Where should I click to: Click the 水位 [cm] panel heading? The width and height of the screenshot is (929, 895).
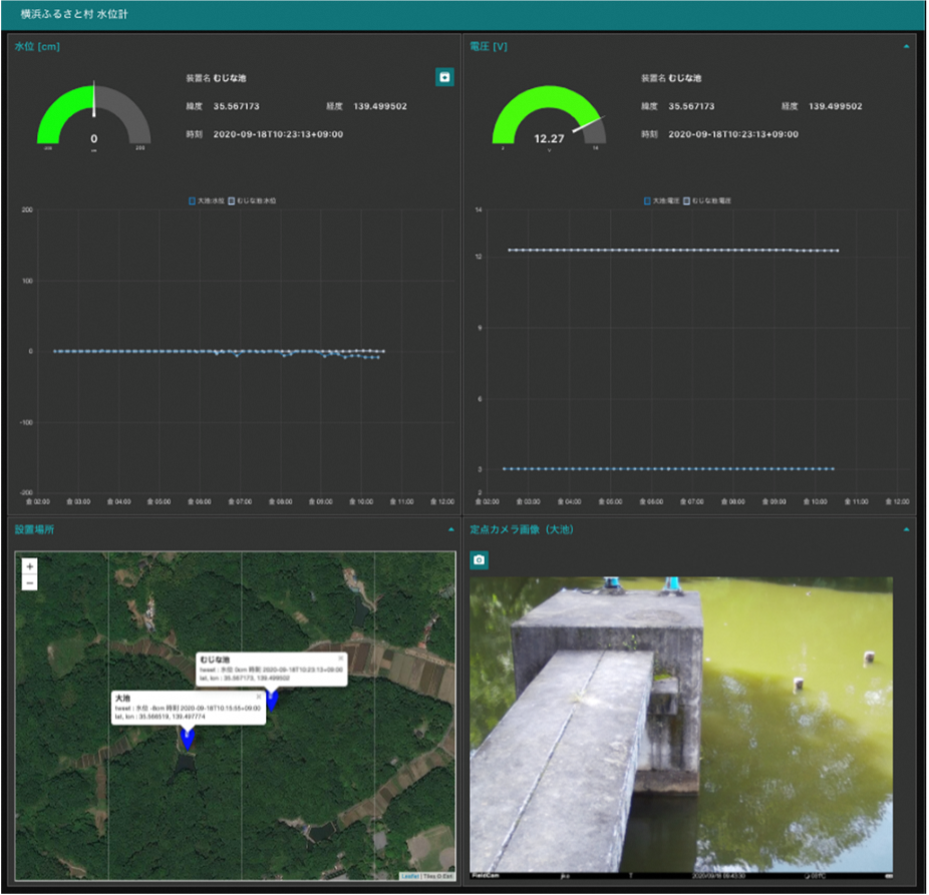click(37, 46)
